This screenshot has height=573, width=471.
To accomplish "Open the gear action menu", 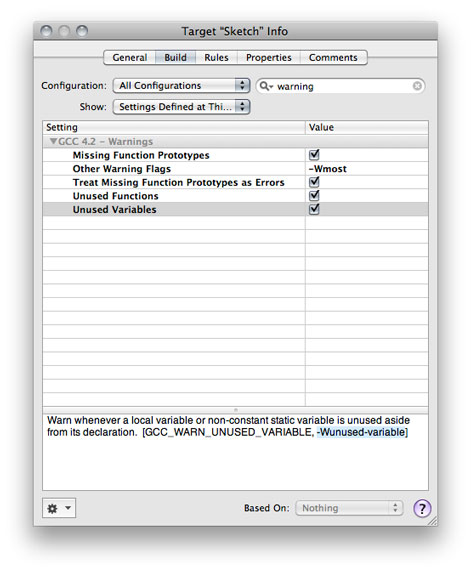I will (x=59, y=508).
